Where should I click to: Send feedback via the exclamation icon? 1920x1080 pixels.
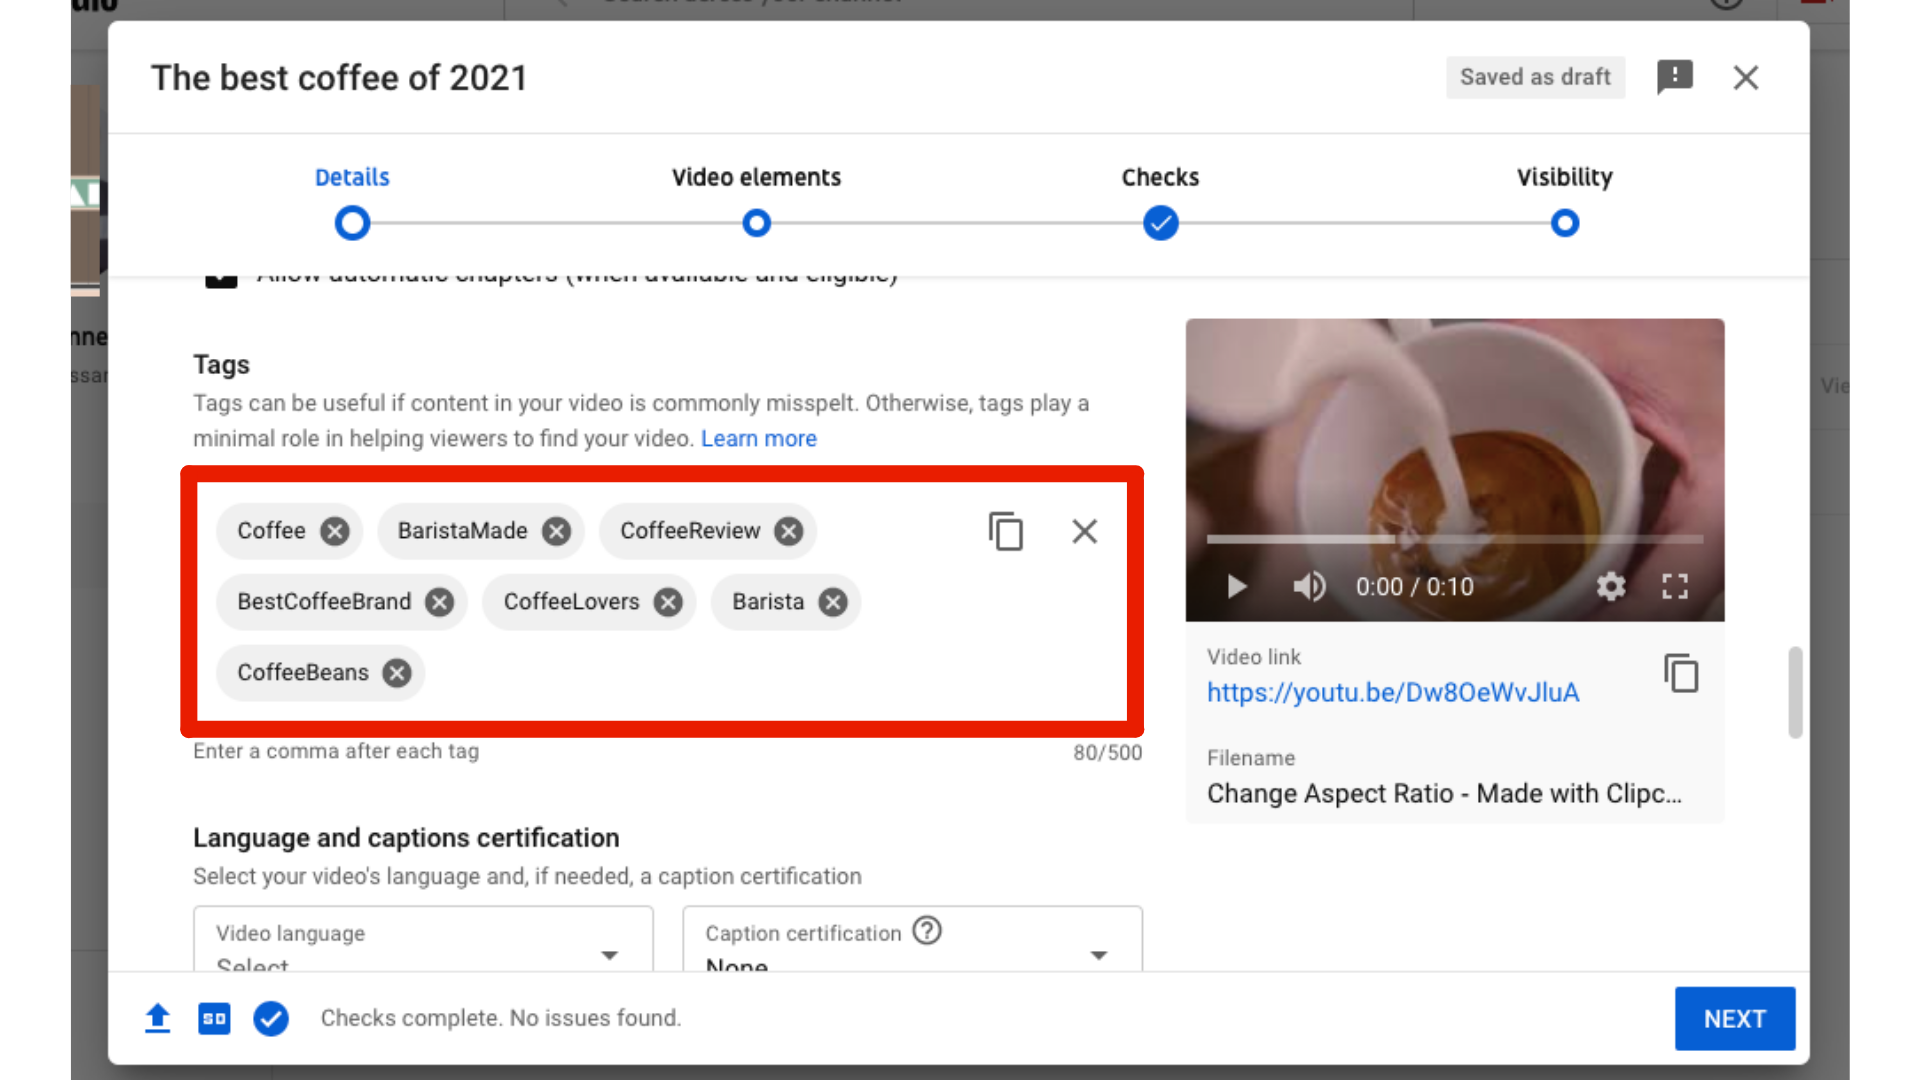click(x=1675, y=77)
